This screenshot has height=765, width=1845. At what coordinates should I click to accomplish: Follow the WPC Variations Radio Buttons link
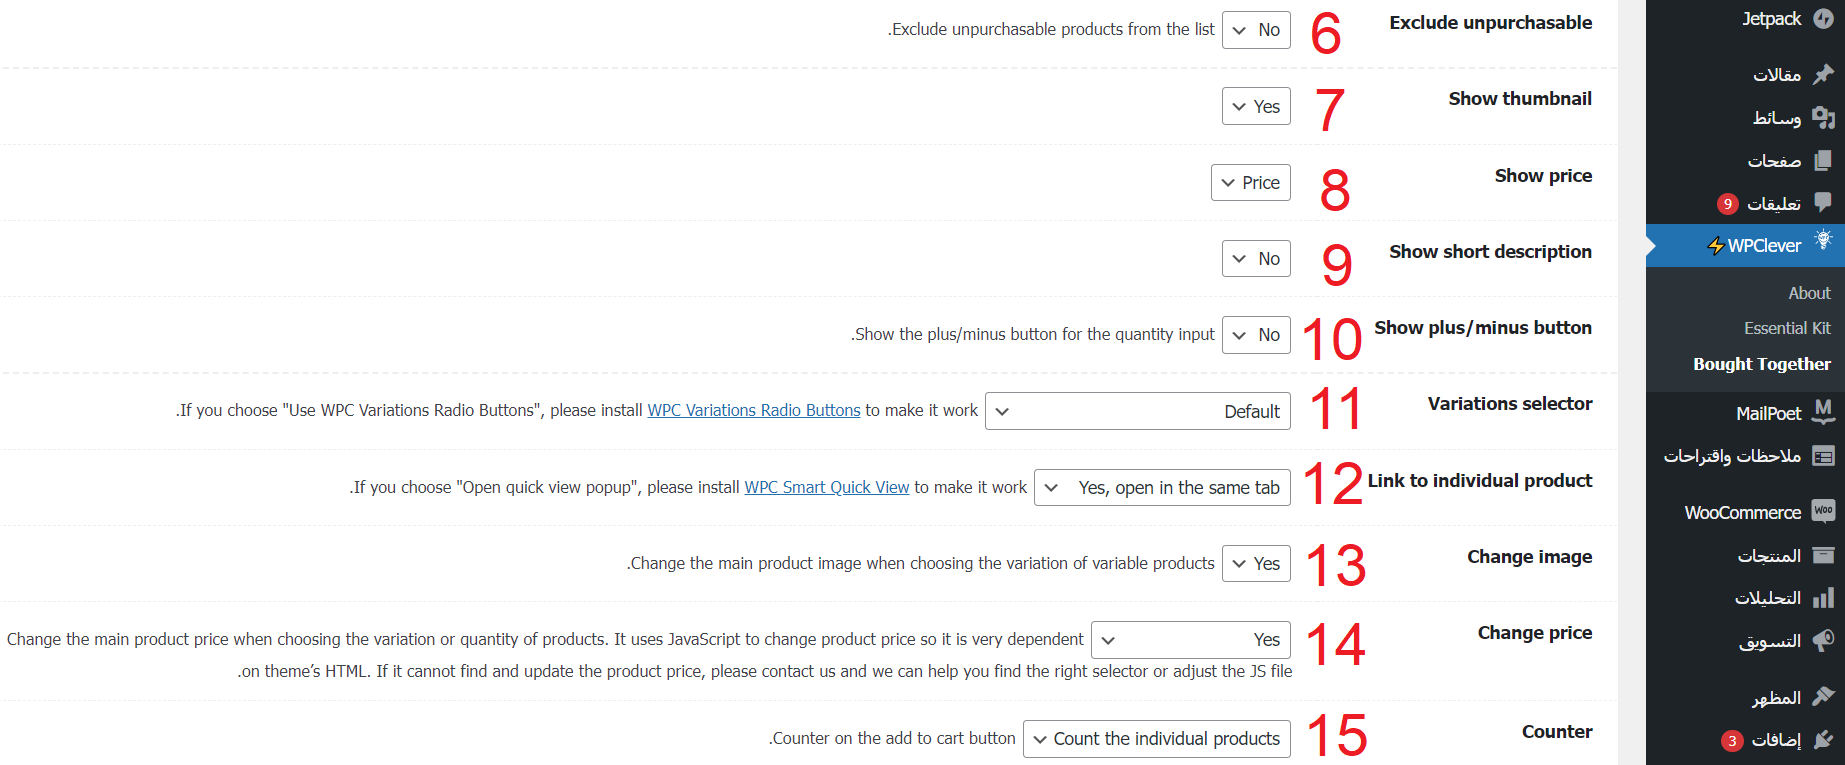[753, 410]
